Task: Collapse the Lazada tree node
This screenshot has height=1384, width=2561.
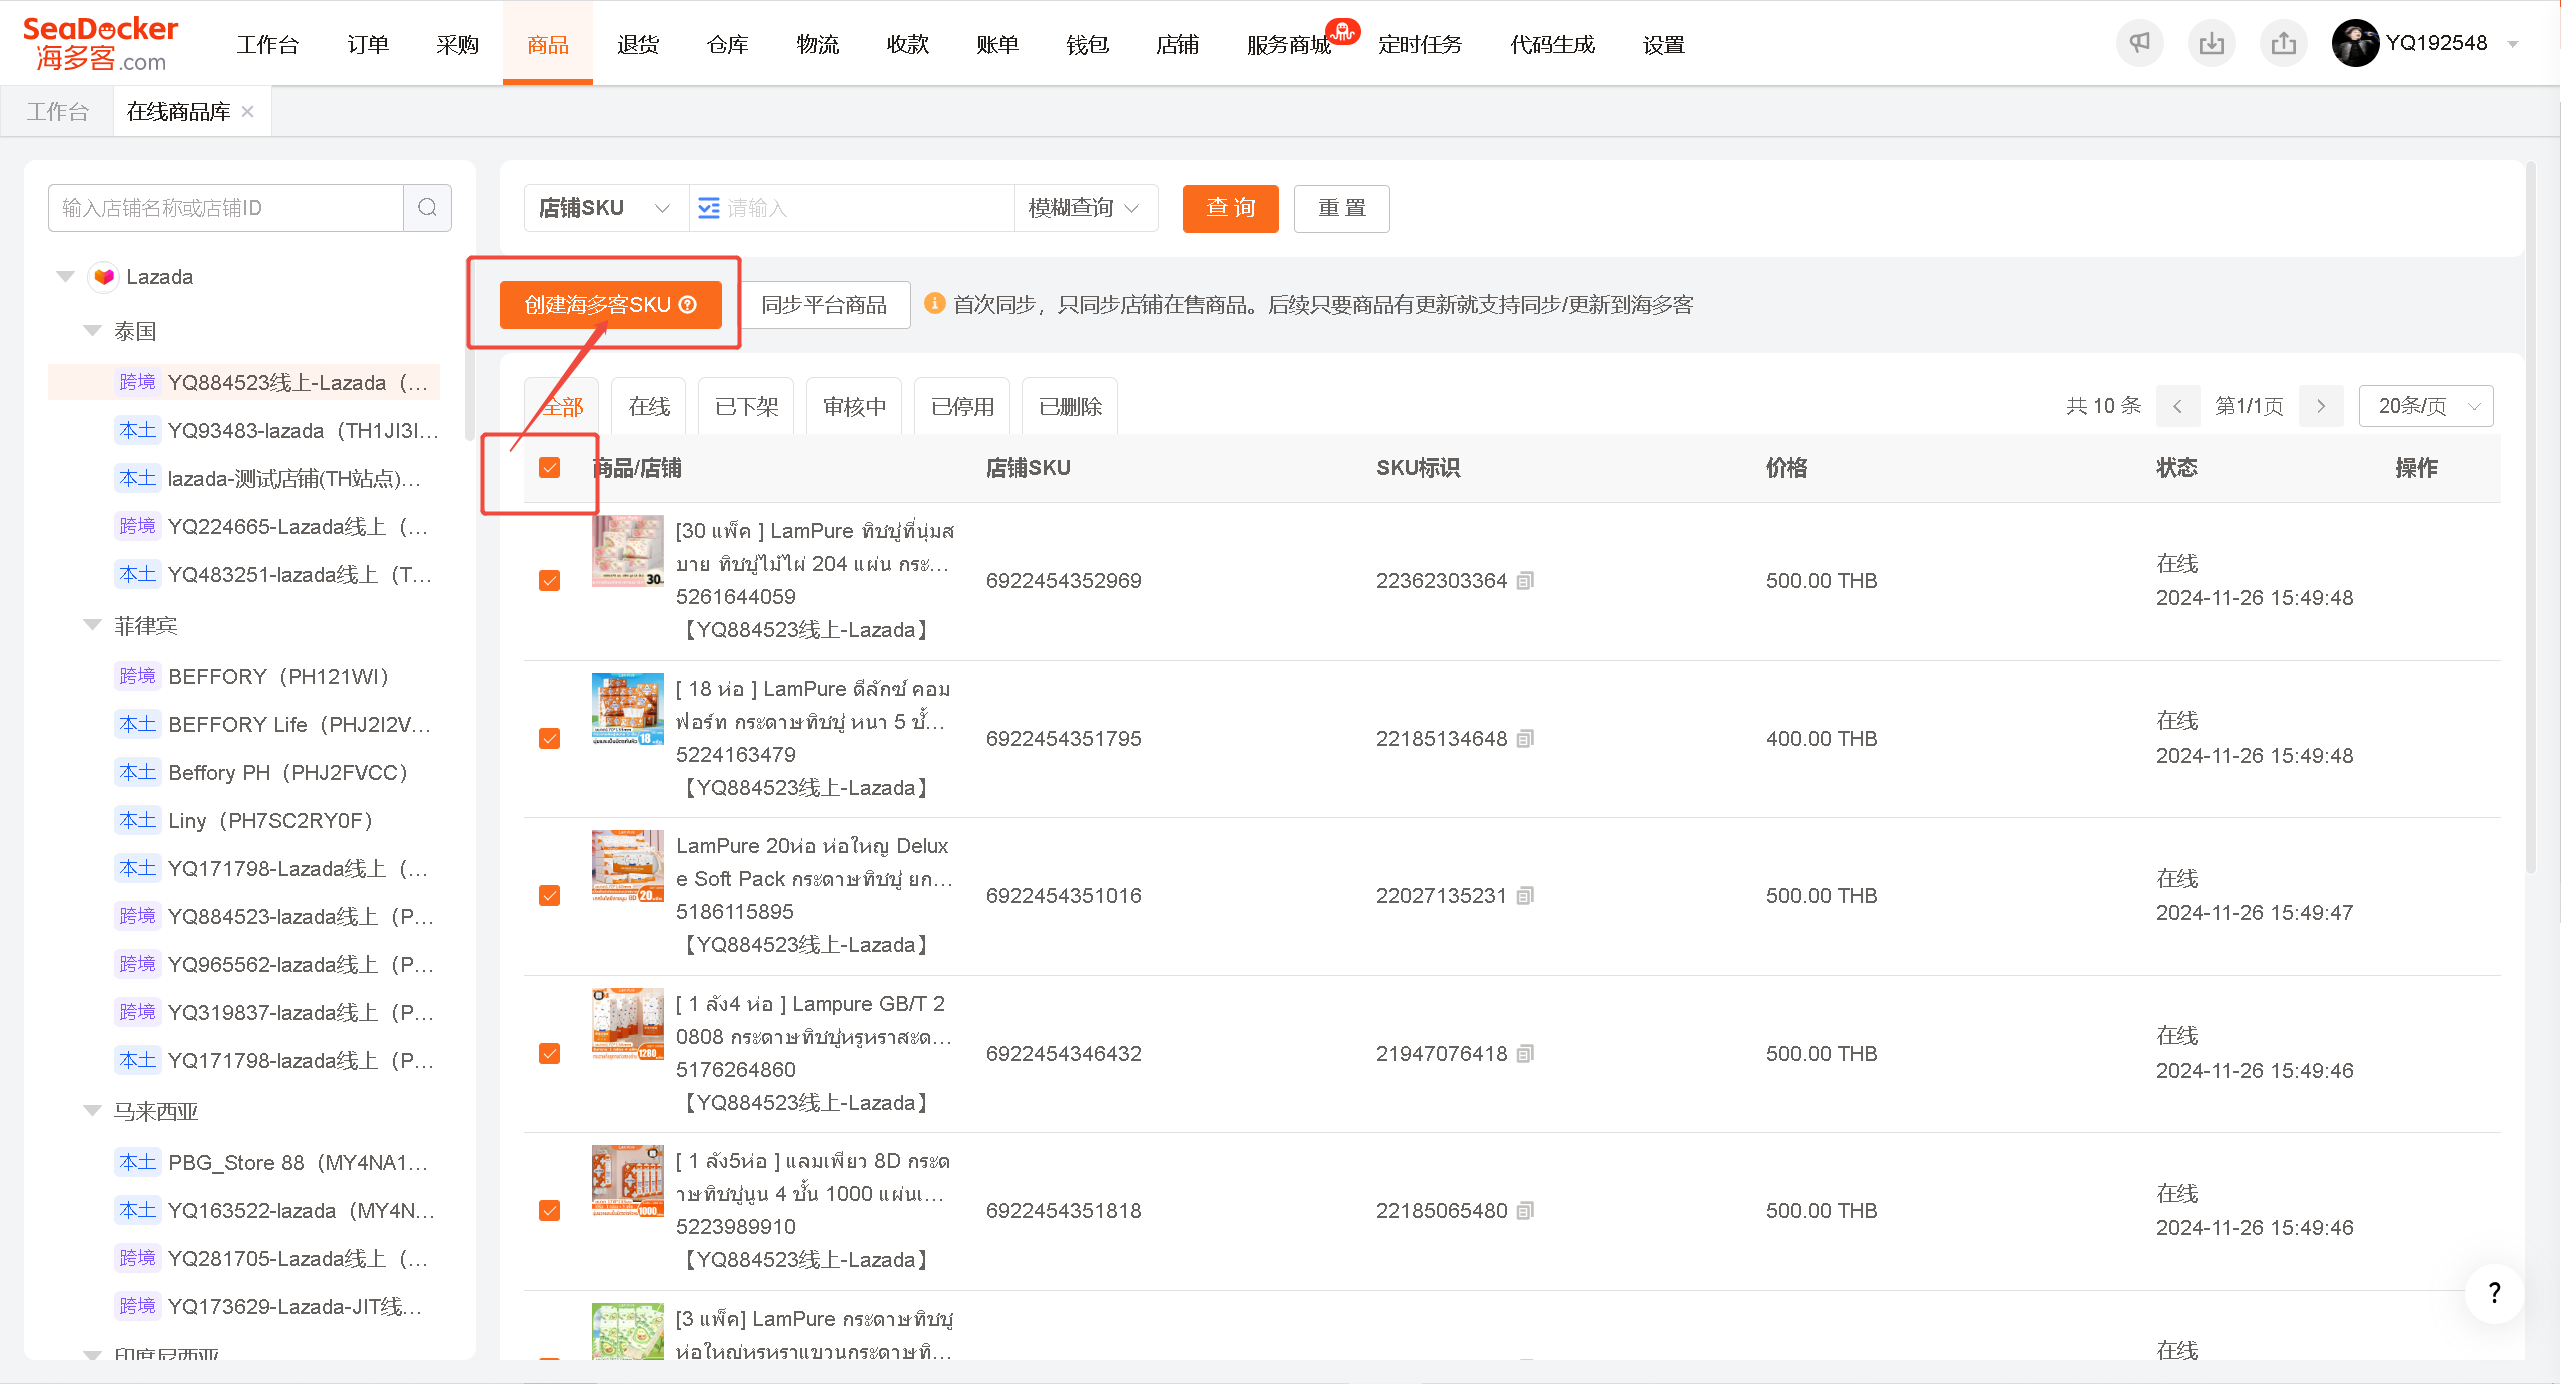Action: coord(66,277)
